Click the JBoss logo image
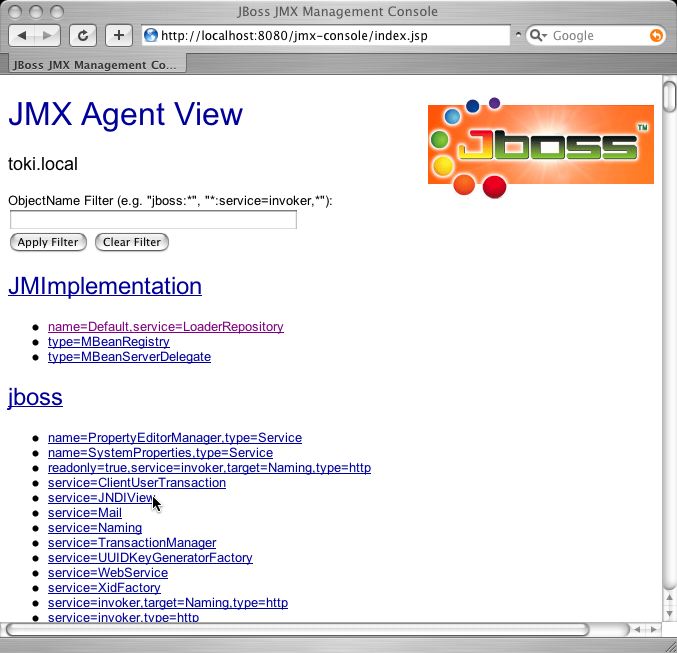The height and width of the screenshot is (653, 677). tap(541, 147)
